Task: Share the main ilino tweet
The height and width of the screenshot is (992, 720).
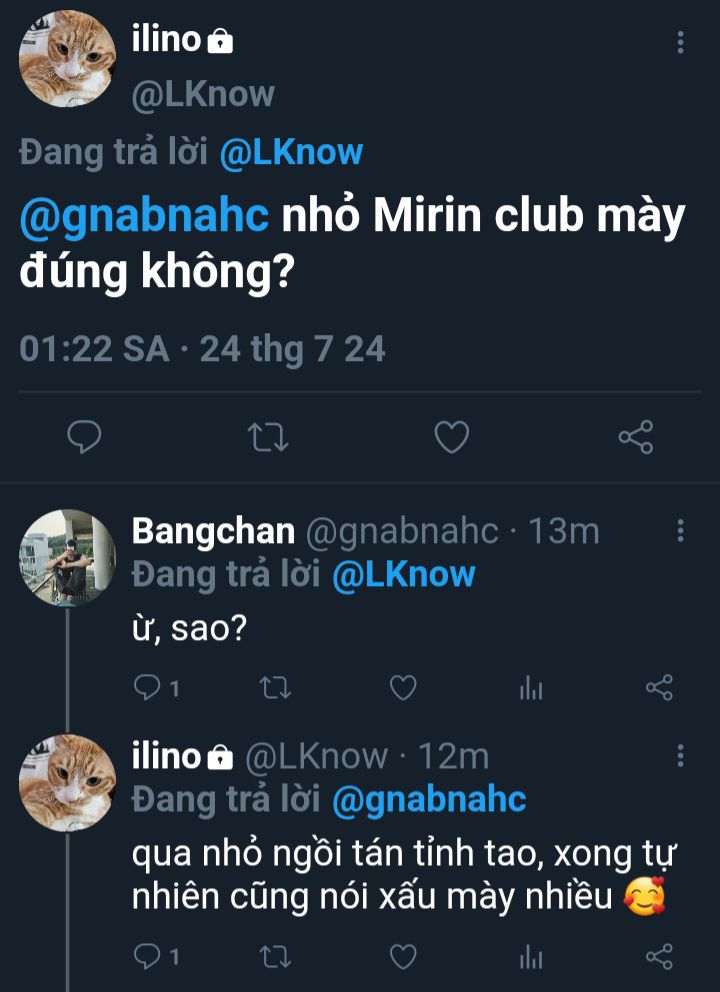Action: [x=635, y=437]
